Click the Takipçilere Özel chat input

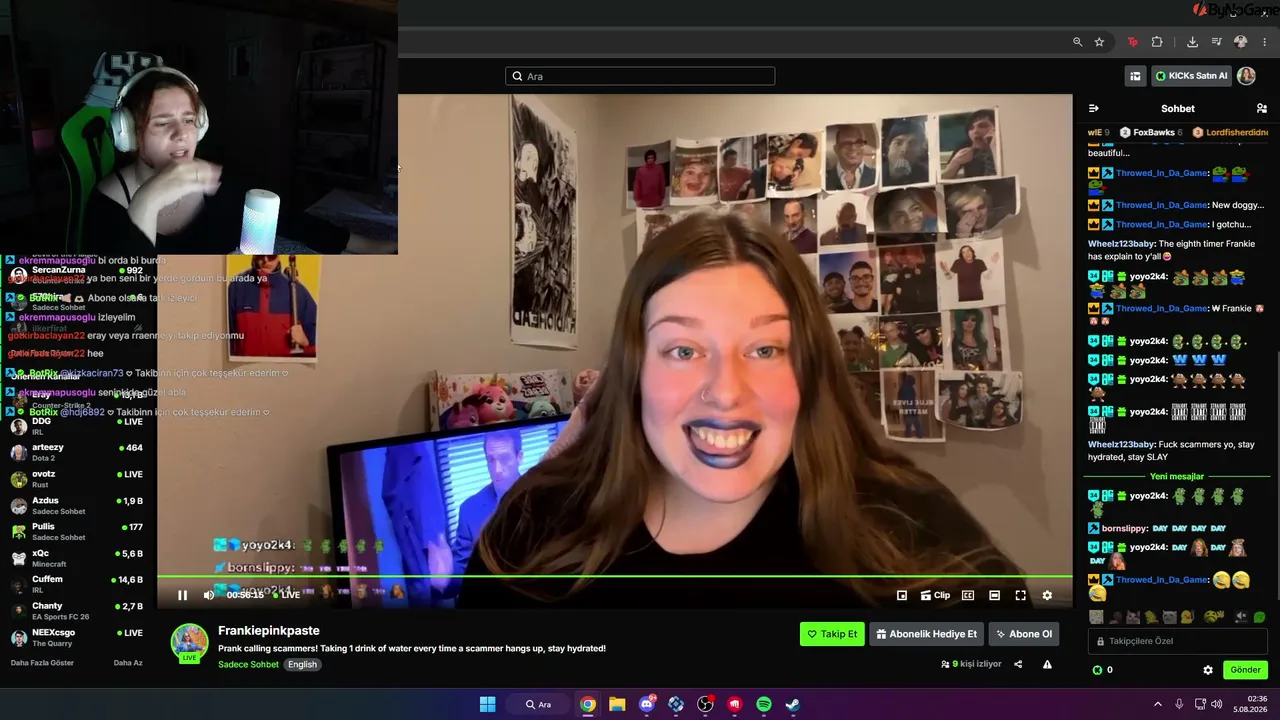pyautogui.click(x=1177, y=641)
